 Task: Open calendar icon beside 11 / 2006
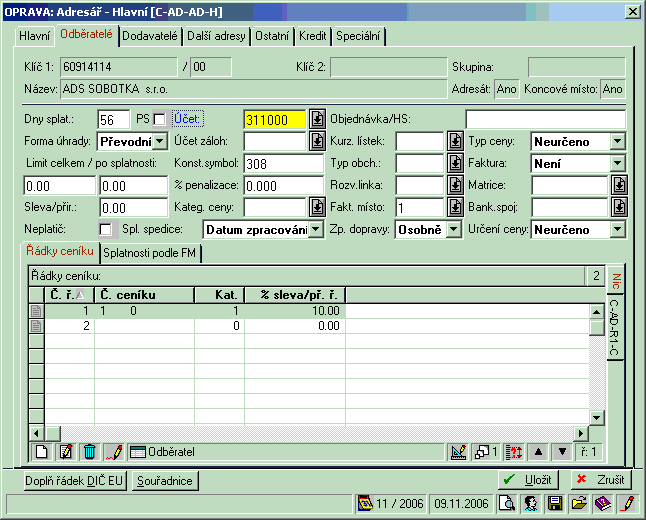point(365,504)
